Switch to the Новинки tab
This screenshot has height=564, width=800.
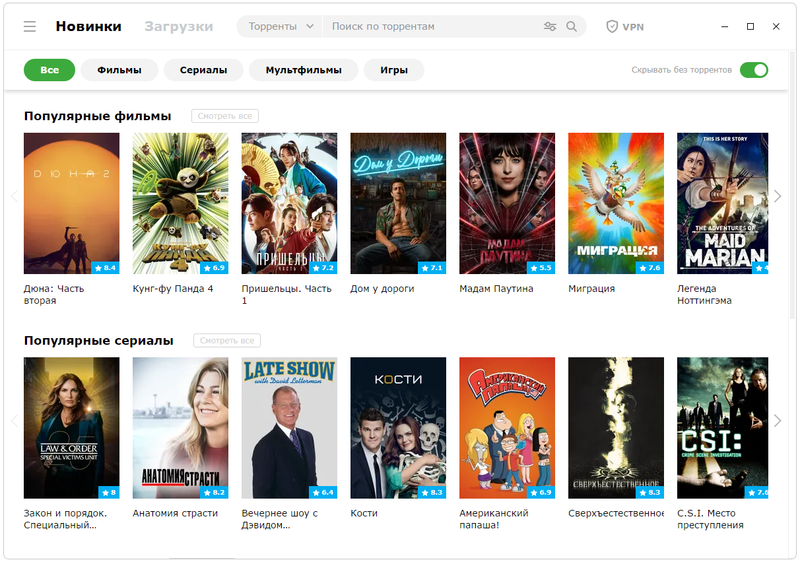coord(88,27)
